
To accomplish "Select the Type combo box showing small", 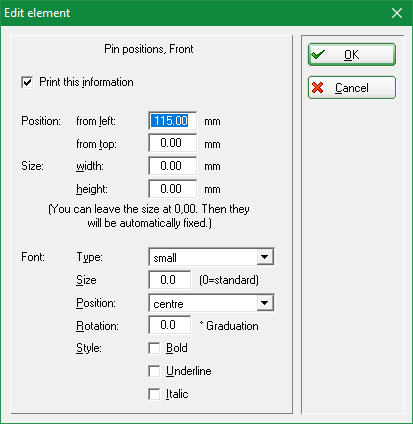I will 212,257.
